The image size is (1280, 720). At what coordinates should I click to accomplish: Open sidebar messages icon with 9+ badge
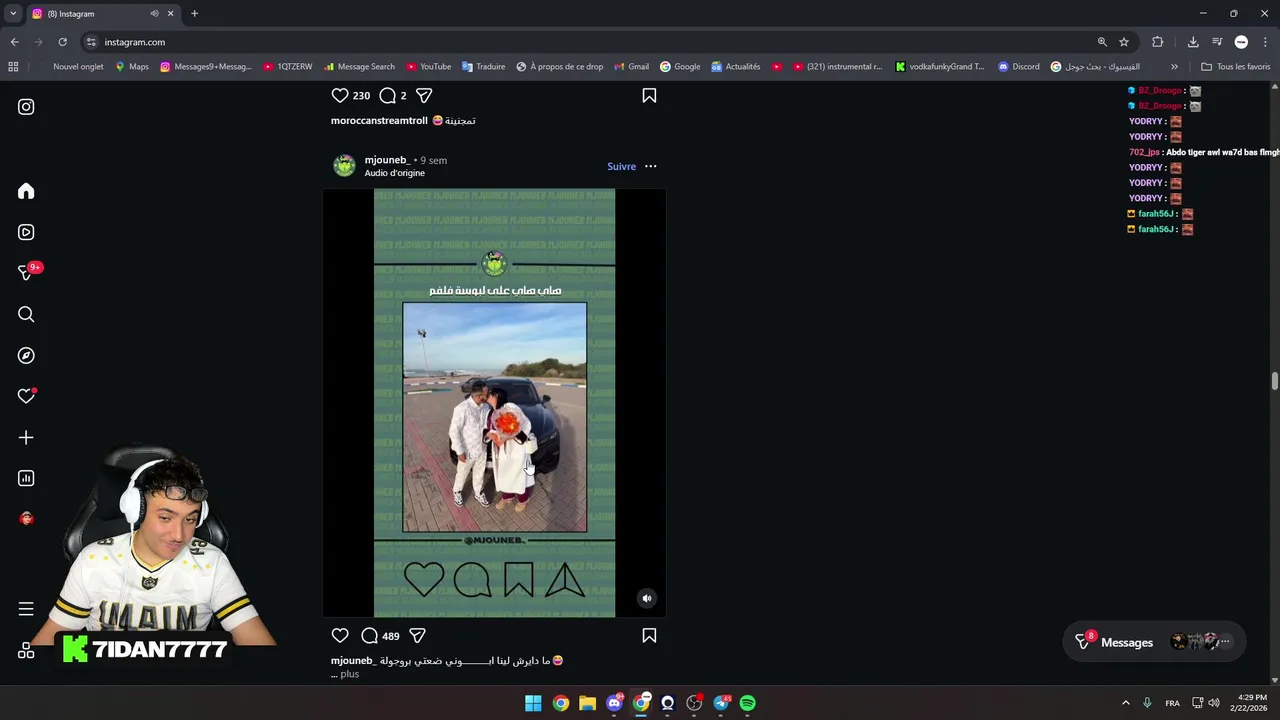(26, 273)
